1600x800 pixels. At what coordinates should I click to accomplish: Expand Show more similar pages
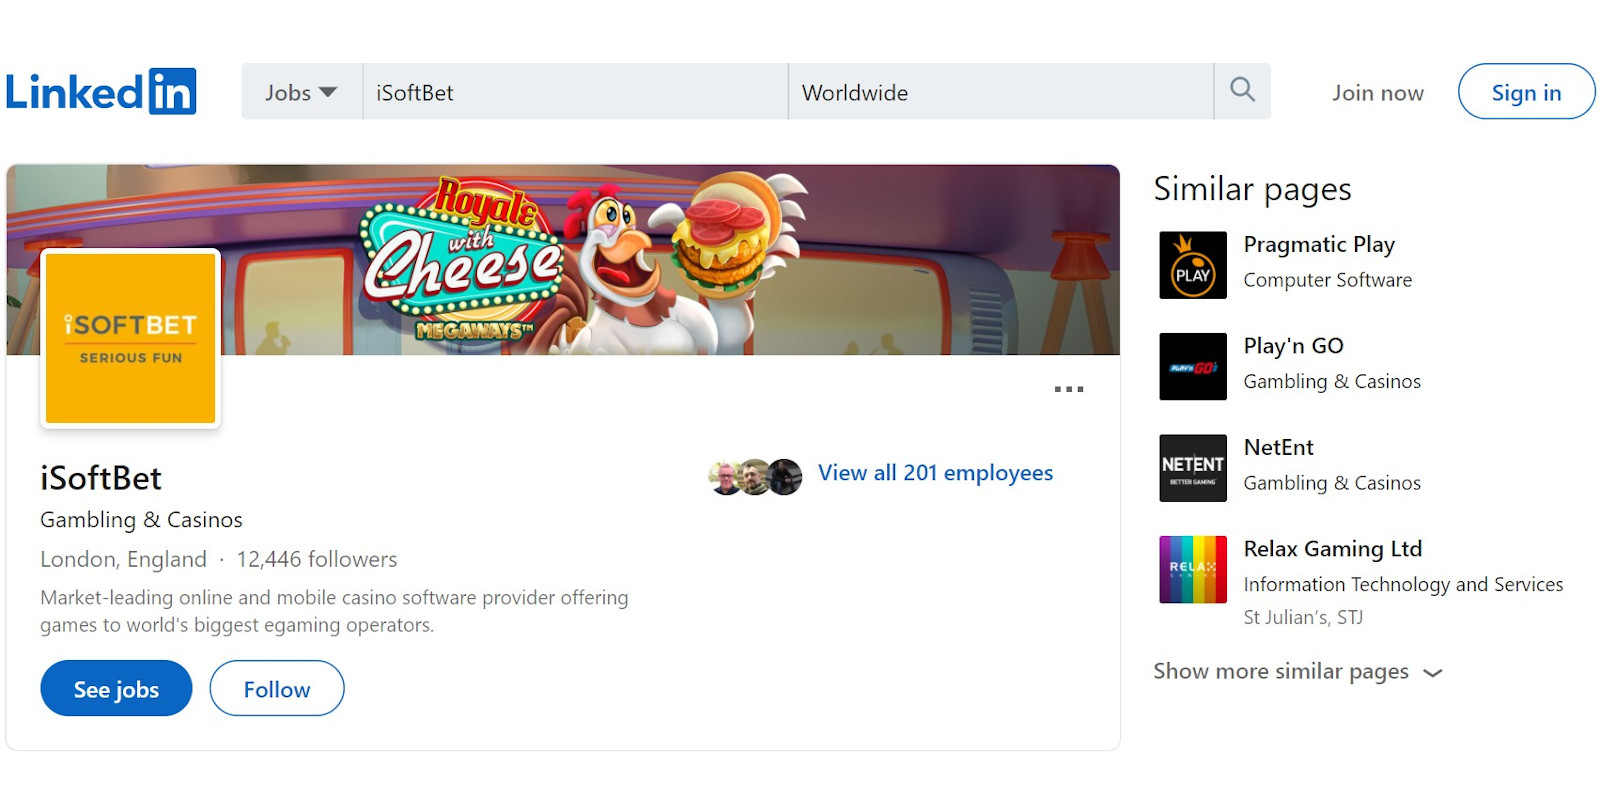pos(1297,671)
